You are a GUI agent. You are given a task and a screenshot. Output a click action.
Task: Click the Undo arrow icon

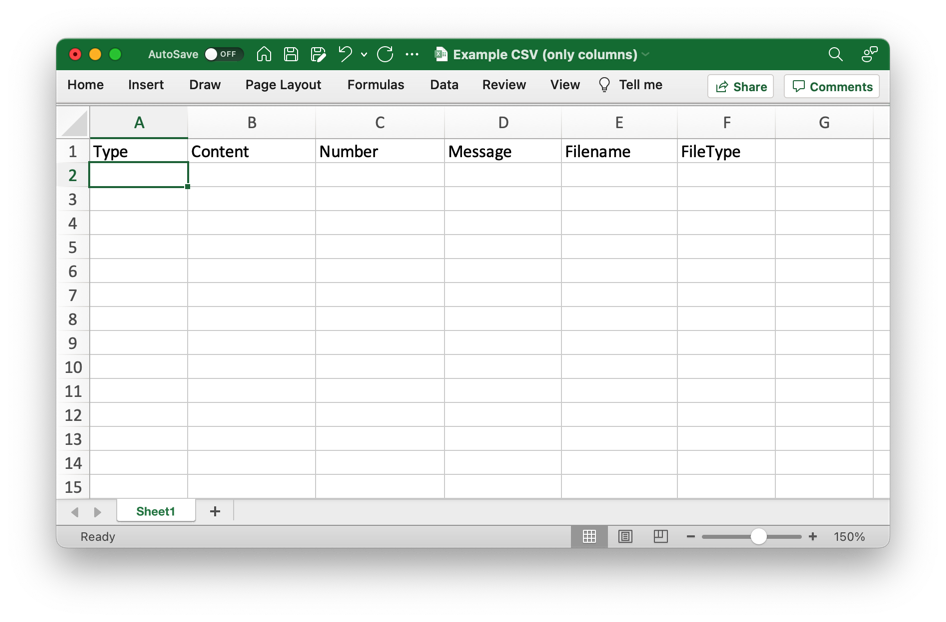coord(345,54)
